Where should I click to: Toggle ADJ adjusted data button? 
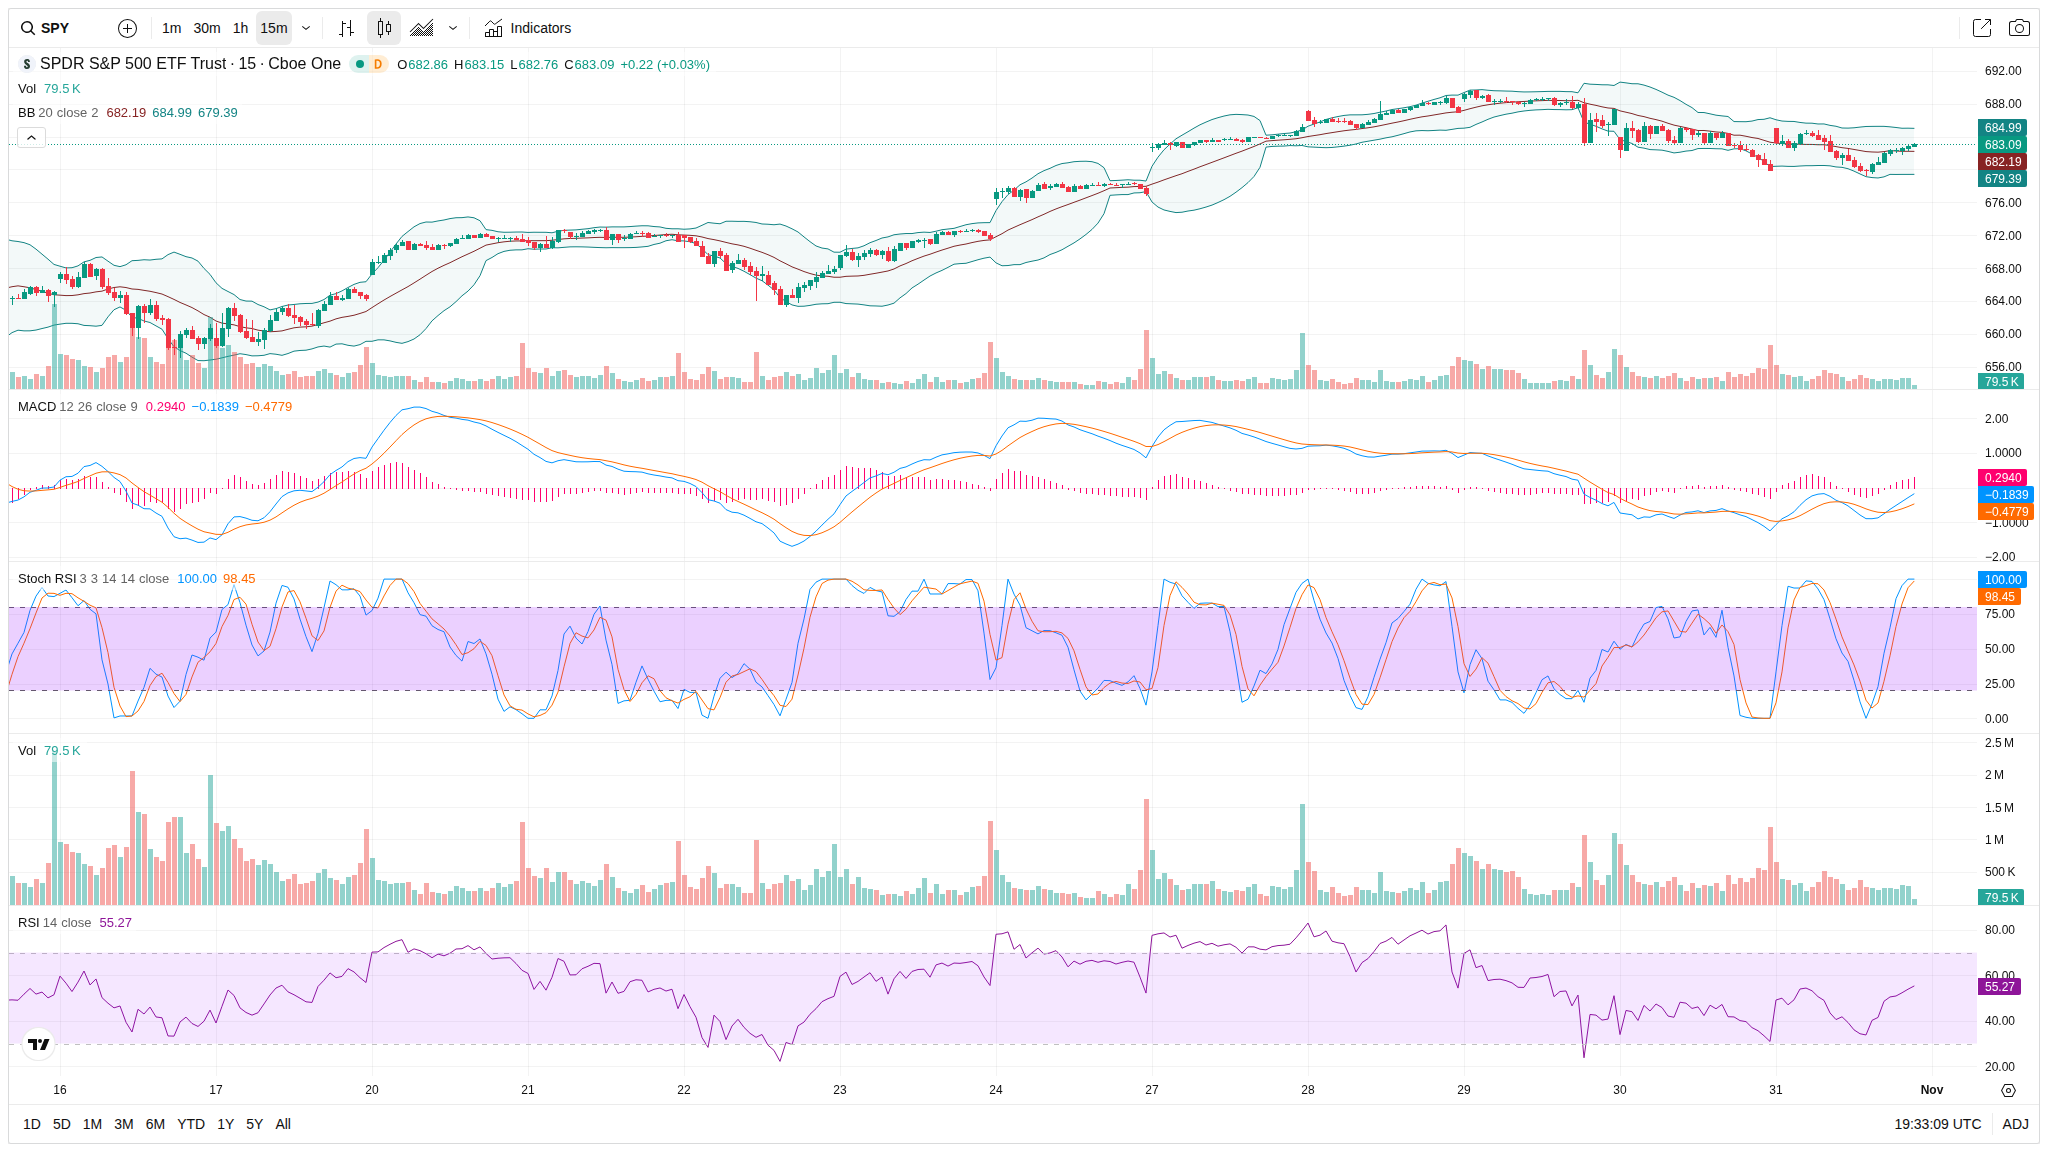[2015, 1124]
